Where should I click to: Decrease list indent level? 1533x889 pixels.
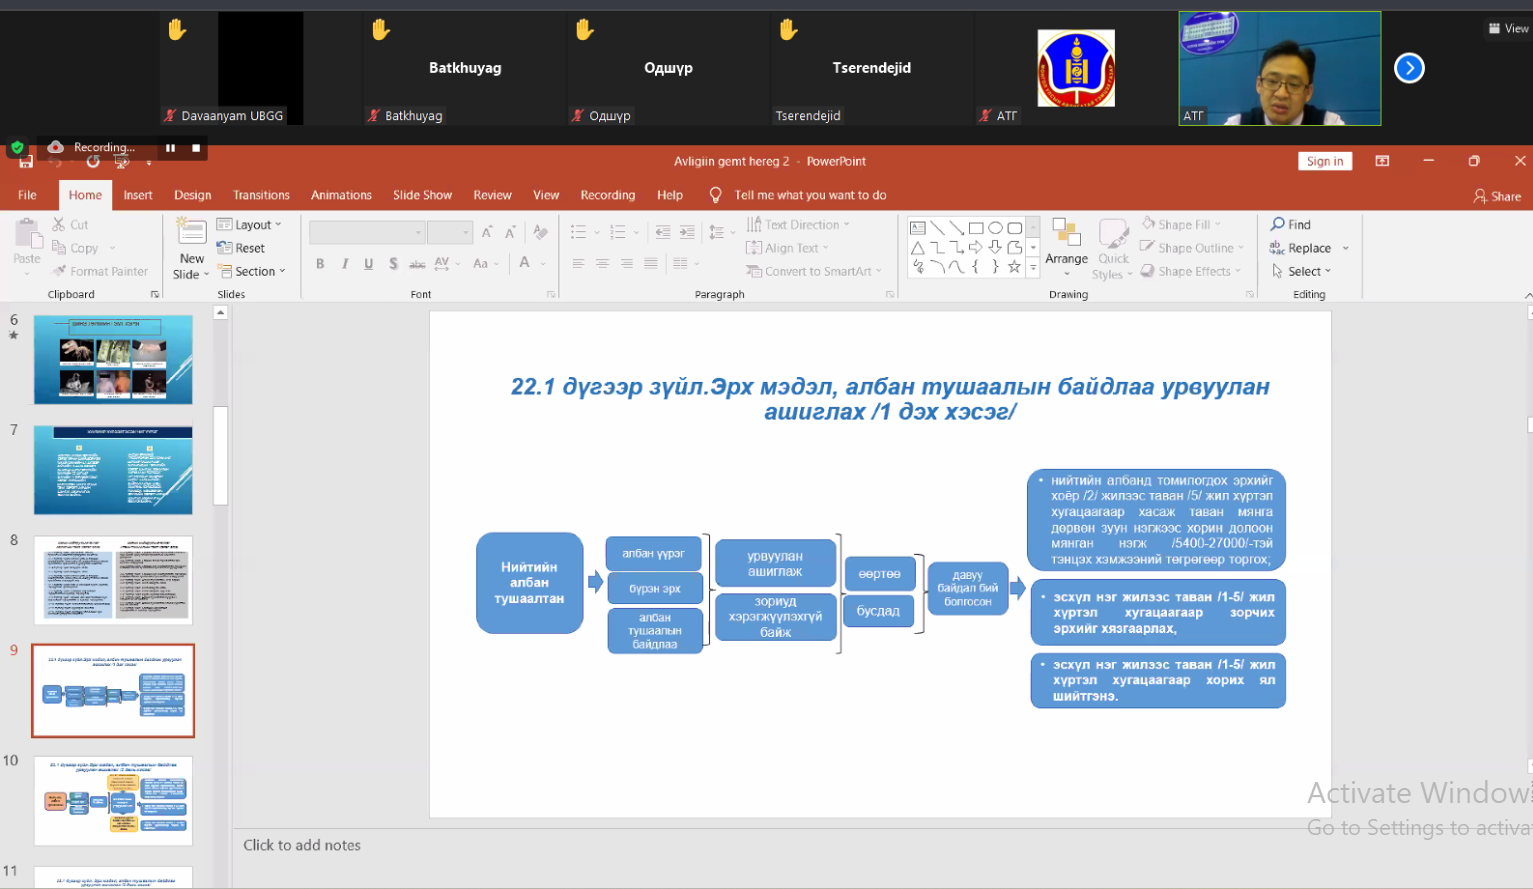(662, 232)
